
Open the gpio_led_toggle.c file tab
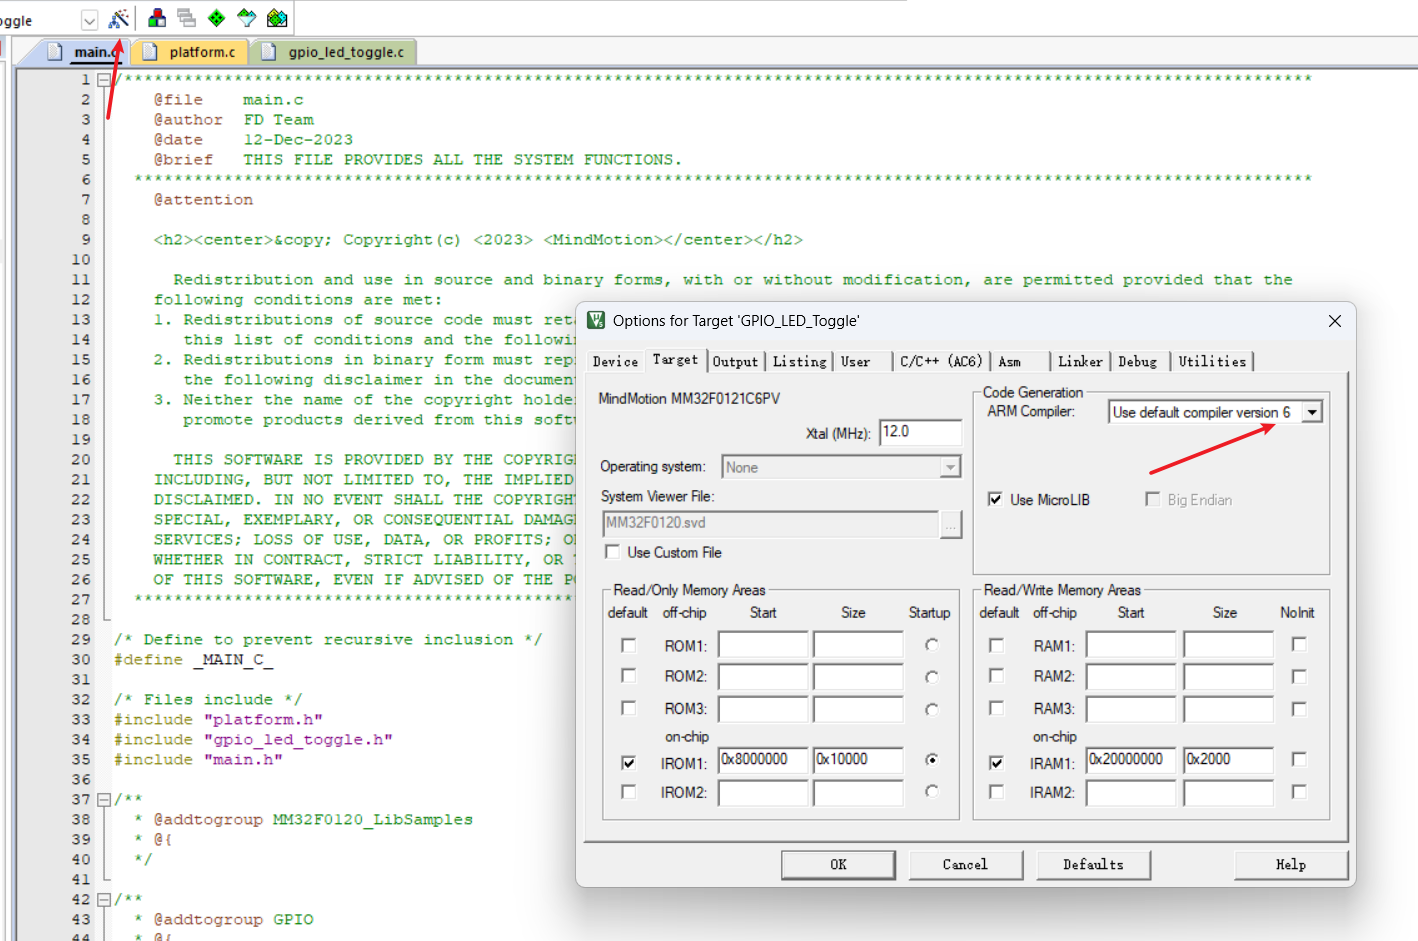tap(345, 52)
